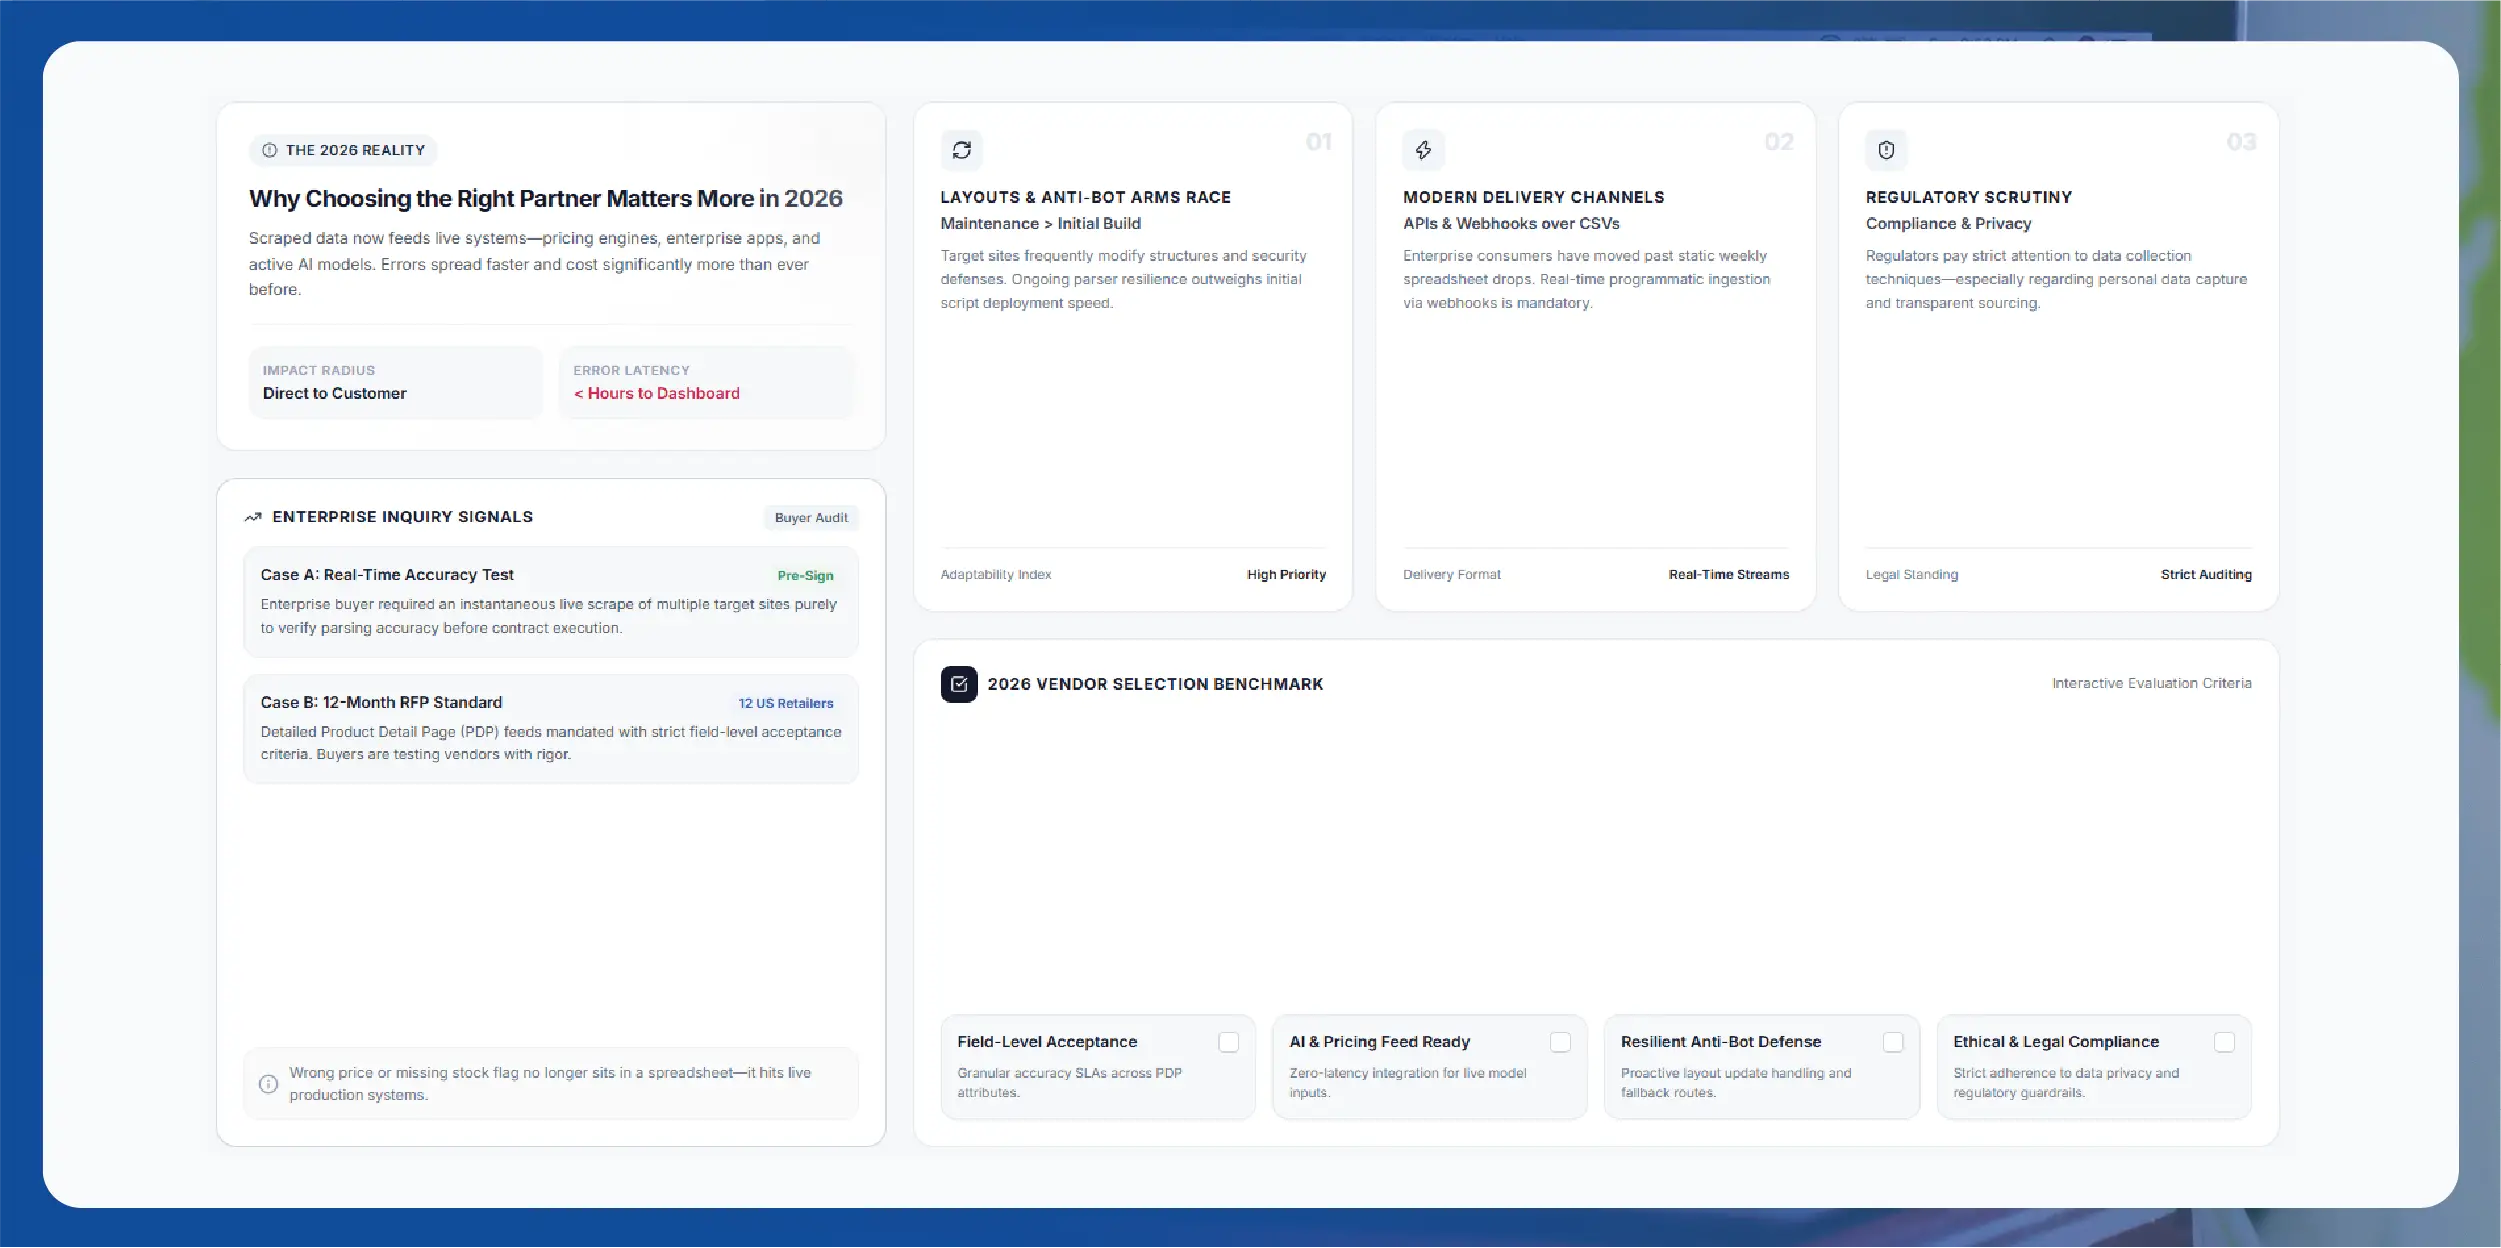This screenshot has width=2501, height=1248.
Task: Click the refresh icon on Layouts & Anti-Bot card
Action: click(x=961, y=150)
